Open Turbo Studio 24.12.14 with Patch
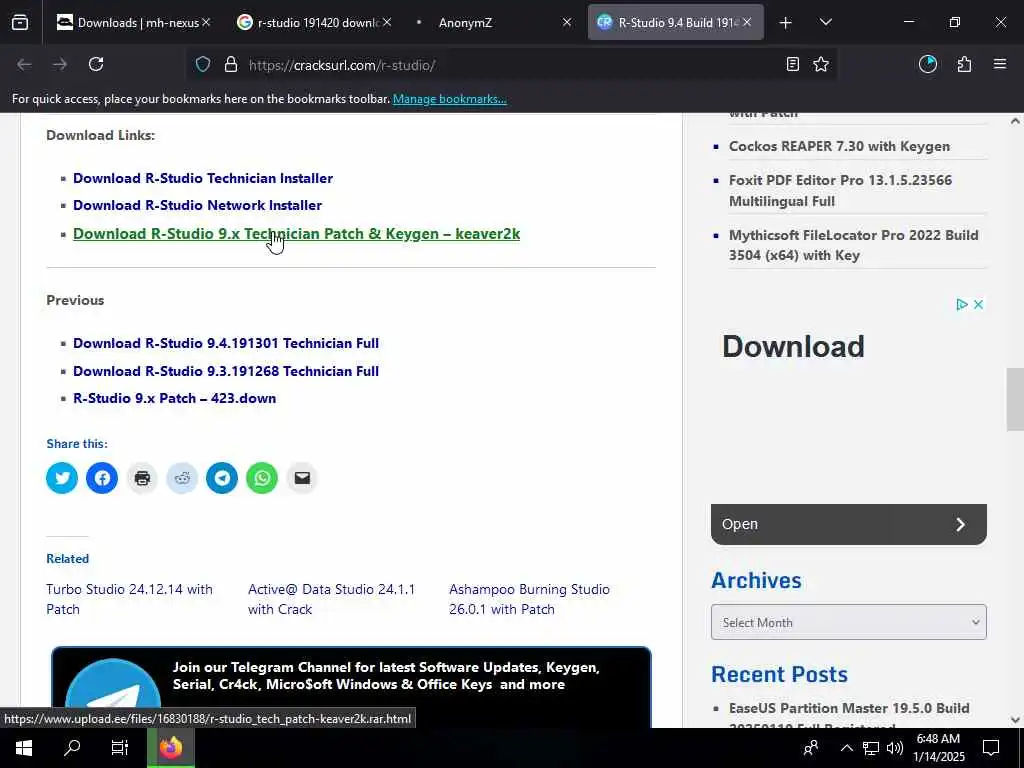The image size is (1024, 768). 129,599
